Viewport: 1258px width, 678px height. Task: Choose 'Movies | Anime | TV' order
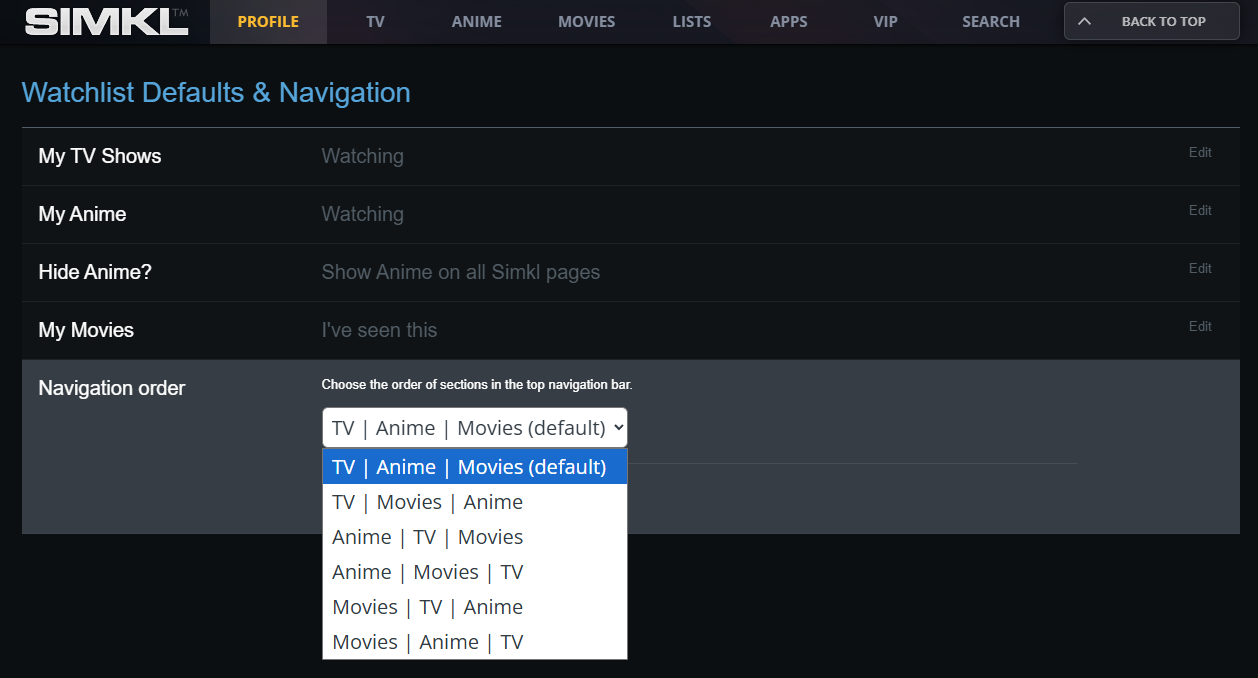click(x=428, y=642)
